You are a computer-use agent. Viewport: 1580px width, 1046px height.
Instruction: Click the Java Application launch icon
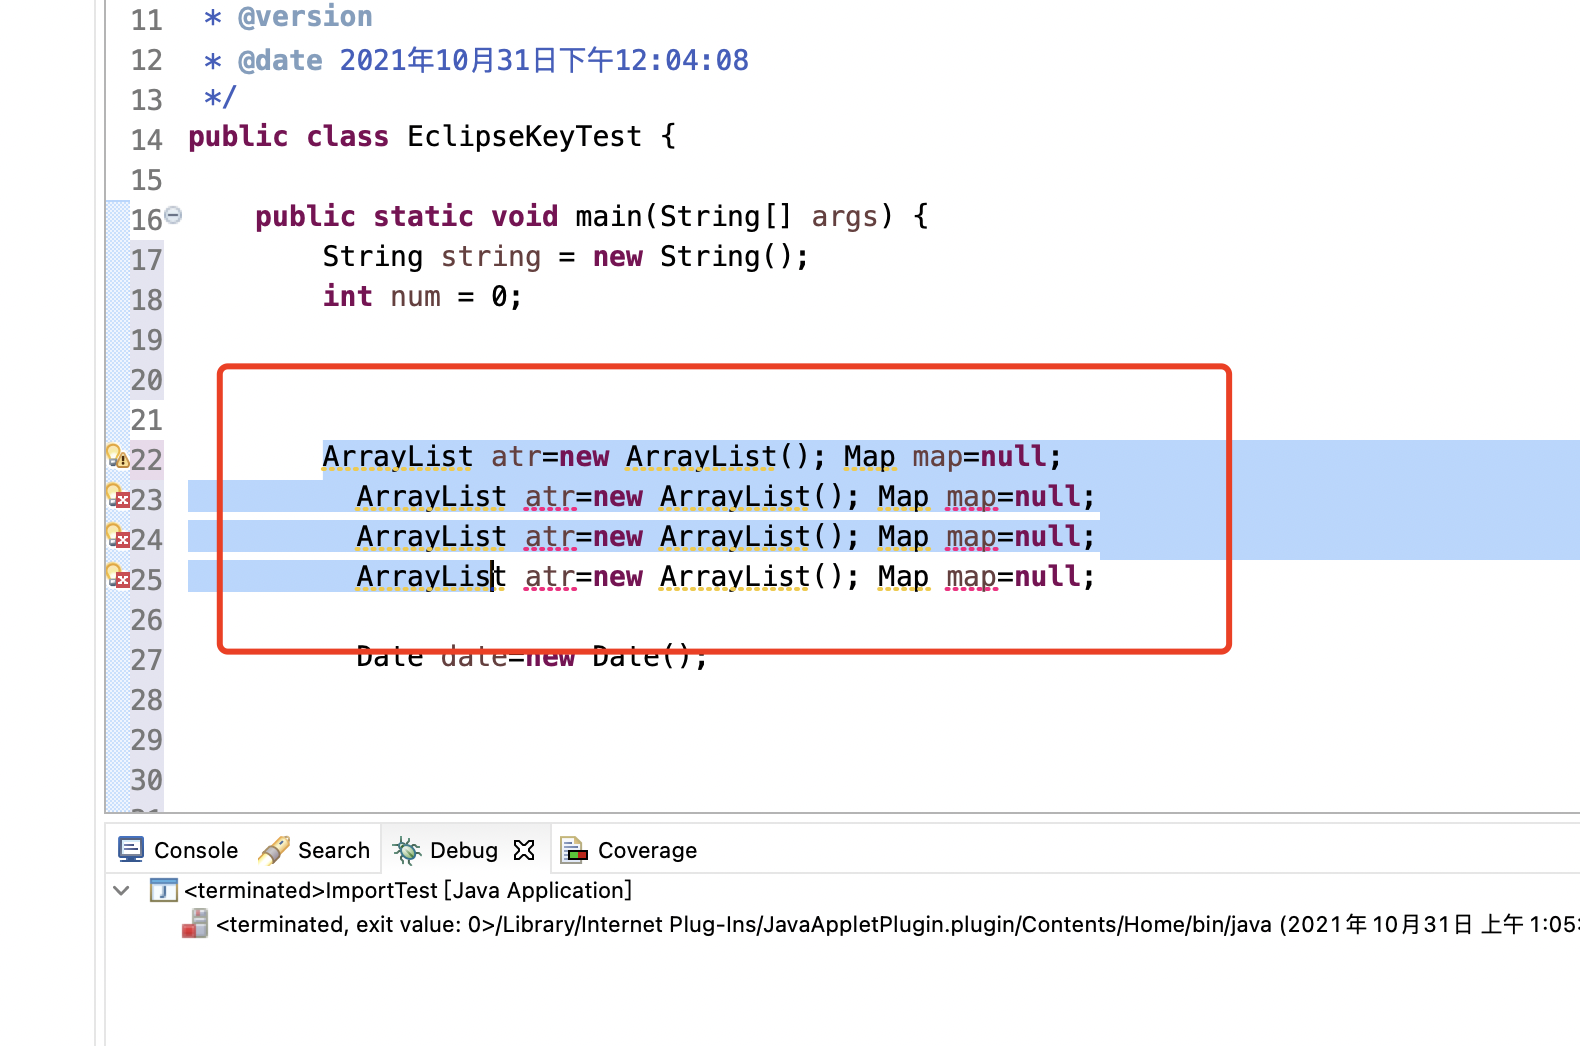163,890
